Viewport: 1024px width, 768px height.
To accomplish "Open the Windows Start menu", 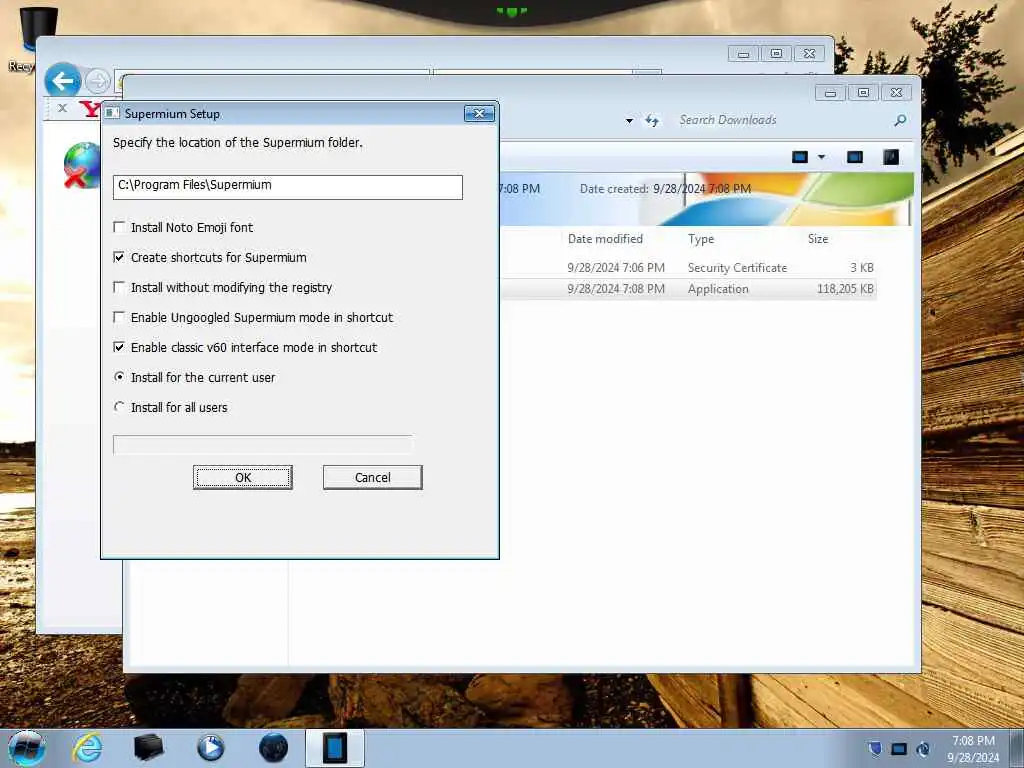I will [27, 748].
